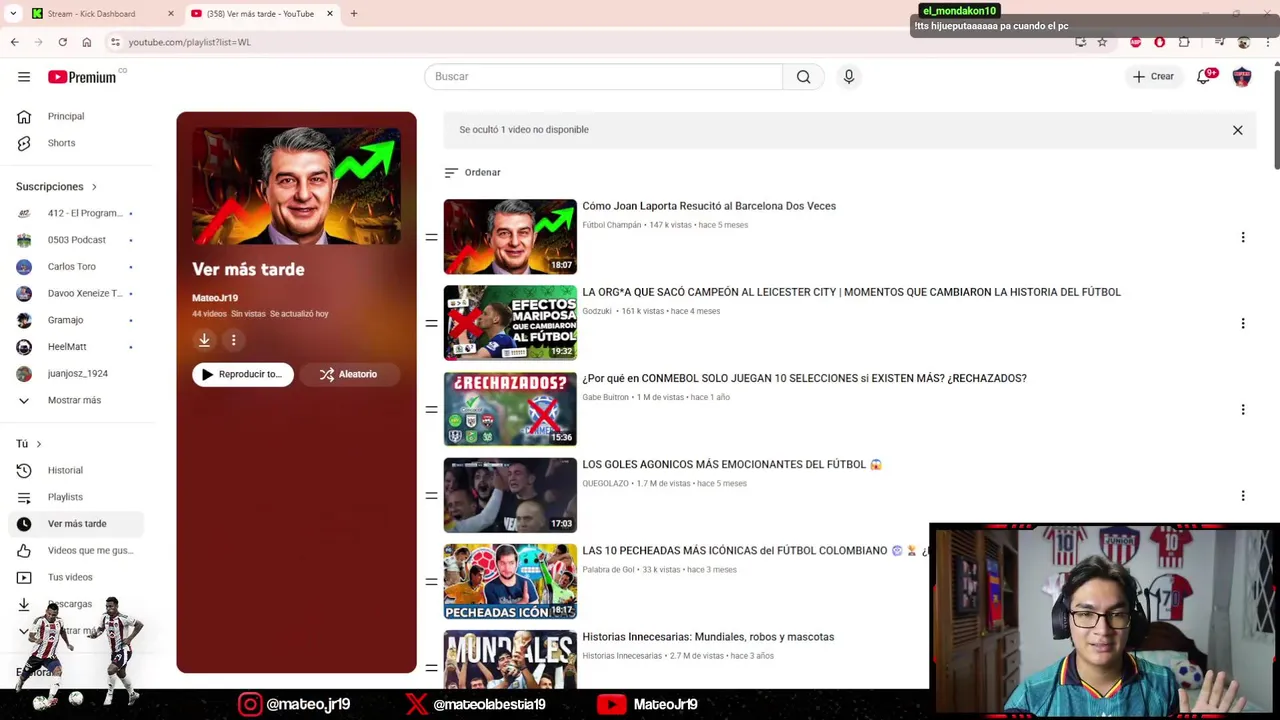This screenshot has width=1280, height=720.
Task: Open Fútbol Champán channel link
Action: click(612, 225)
